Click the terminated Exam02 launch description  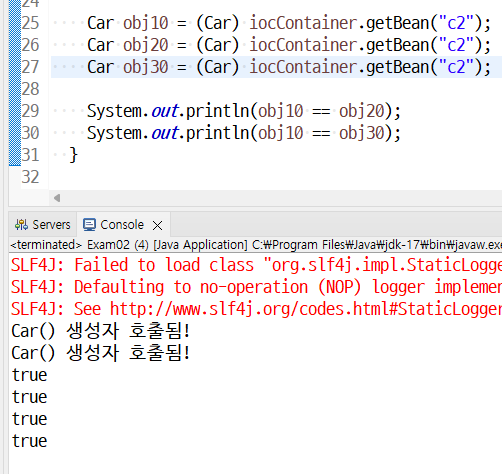(x=255, y=245)
